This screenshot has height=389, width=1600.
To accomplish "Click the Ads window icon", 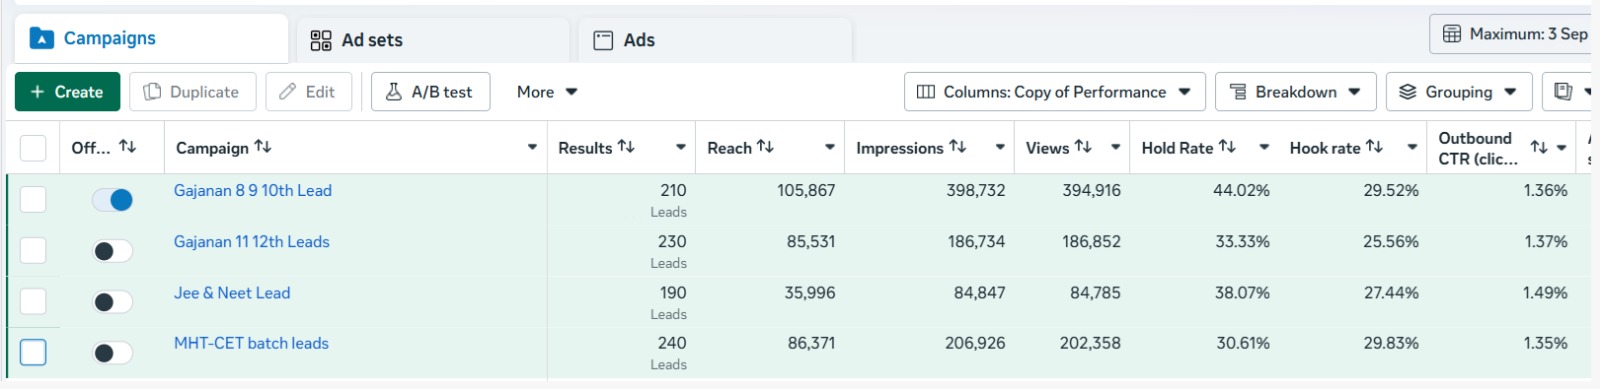I will tap(603, 40).
